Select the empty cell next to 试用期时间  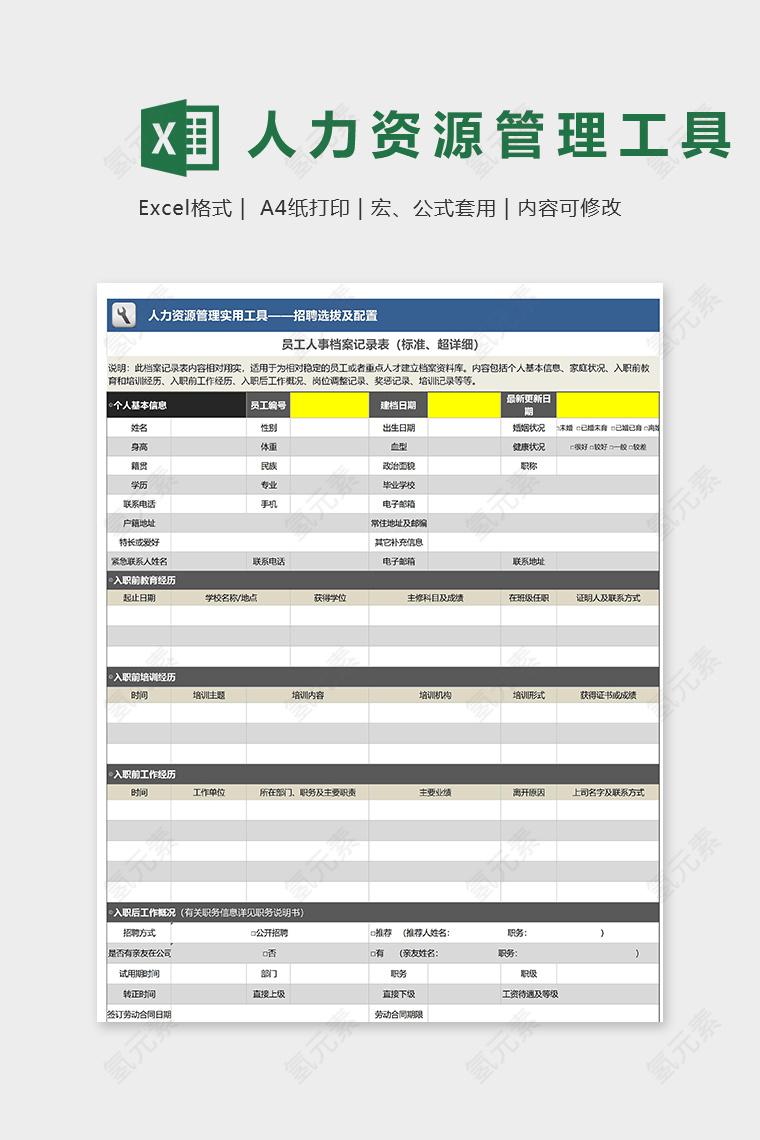coord(209,974)
